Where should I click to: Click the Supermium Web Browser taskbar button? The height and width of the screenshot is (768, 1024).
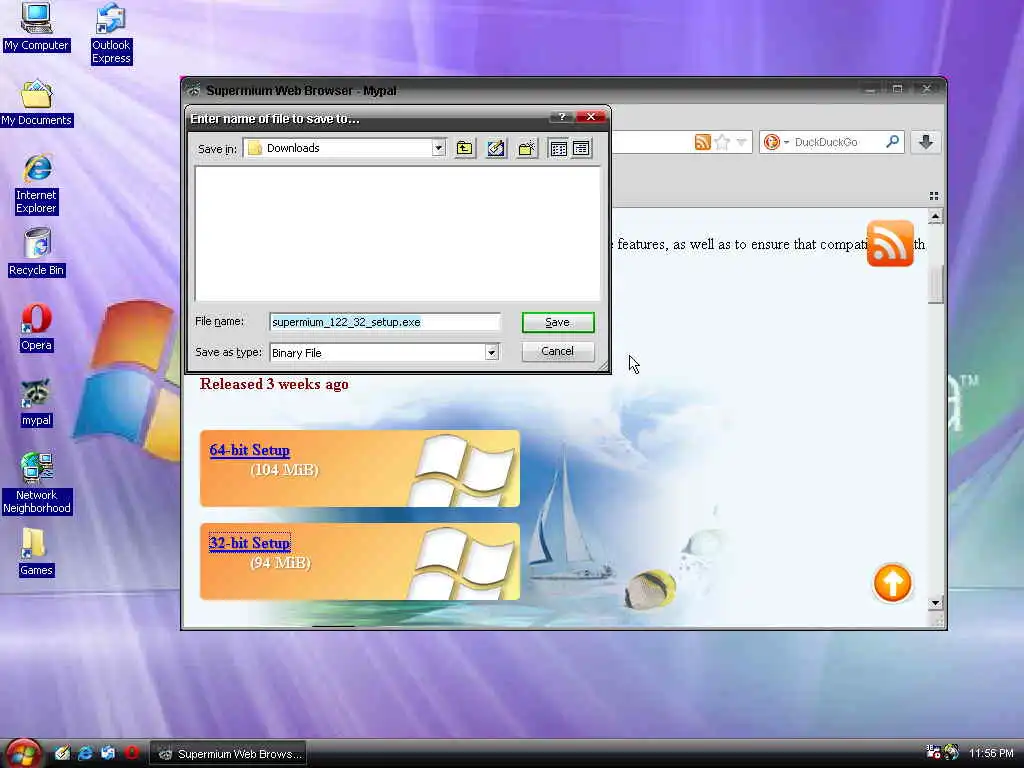pos(229,754)
